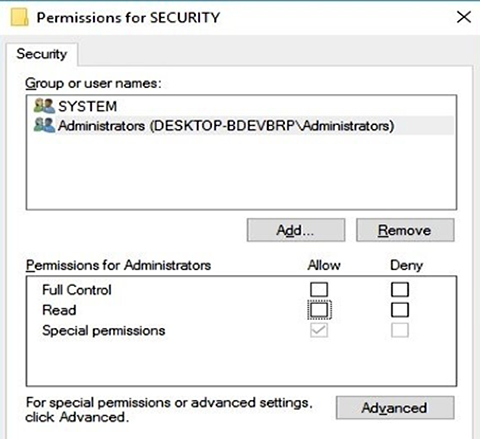Check Deny for Read permission
The width and height of the screenshot is (480, 439).
[x=400, y=310]
